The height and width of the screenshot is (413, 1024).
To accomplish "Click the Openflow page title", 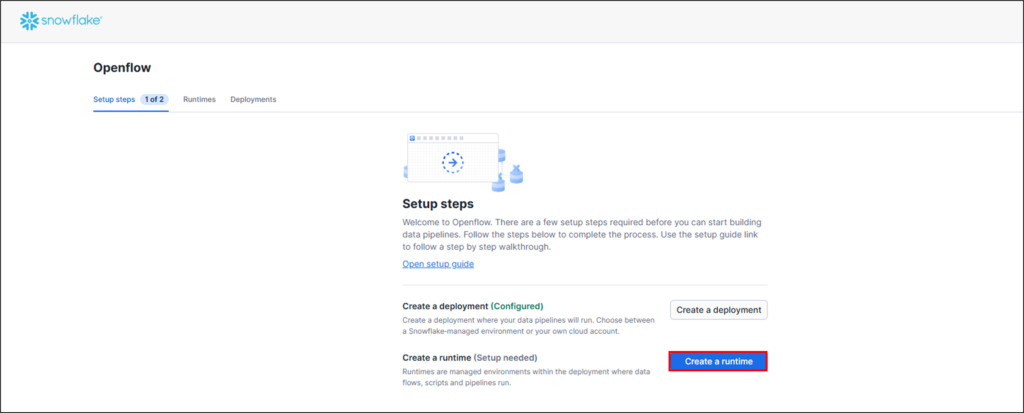I will (x=122, y=68).
